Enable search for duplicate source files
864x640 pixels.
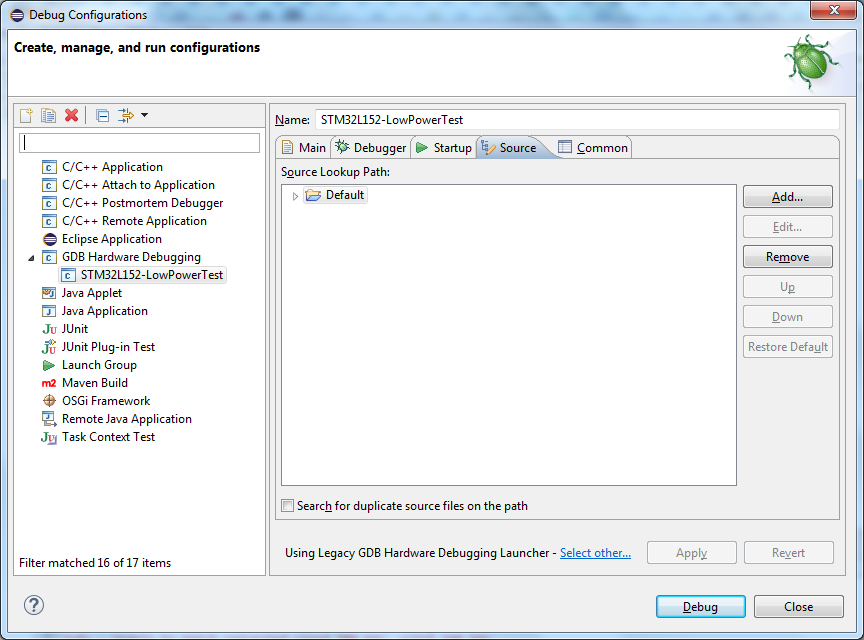288,506
